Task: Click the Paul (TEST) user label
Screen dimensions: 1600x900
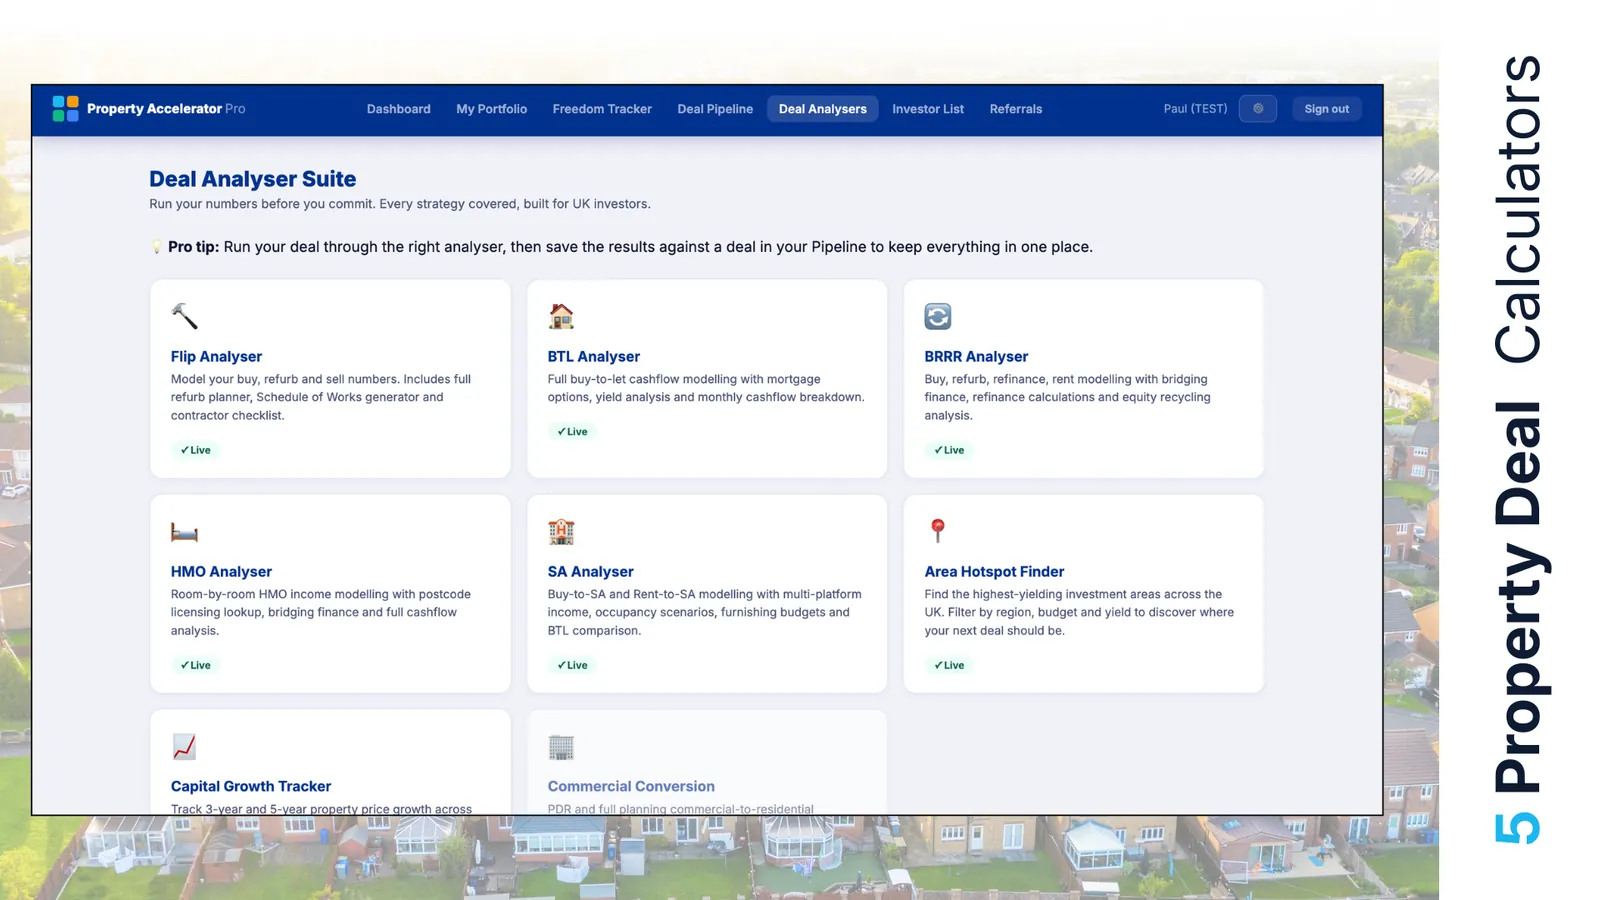Action: pyautogui.click(x=1195, y=109)
